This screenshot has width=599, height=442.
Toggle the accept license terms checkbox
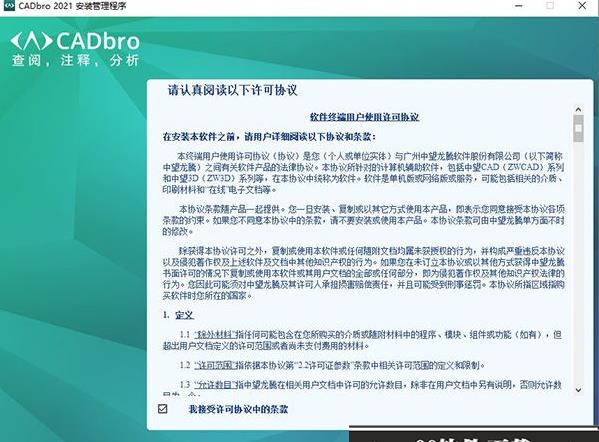coord(162,409)
